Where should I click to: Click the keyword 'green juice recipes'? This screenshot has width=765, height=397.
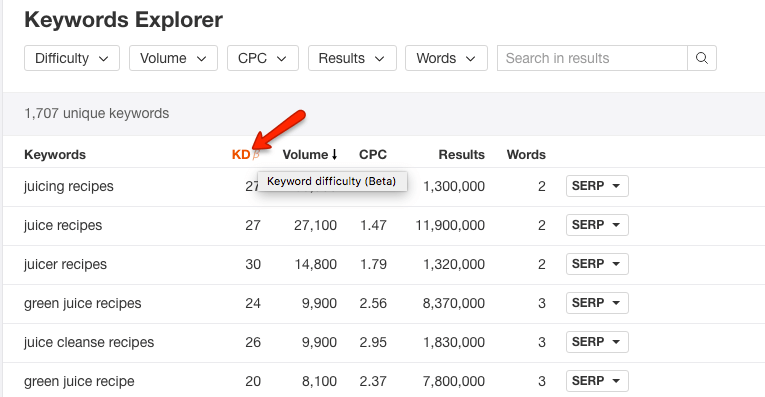[82, 304]
